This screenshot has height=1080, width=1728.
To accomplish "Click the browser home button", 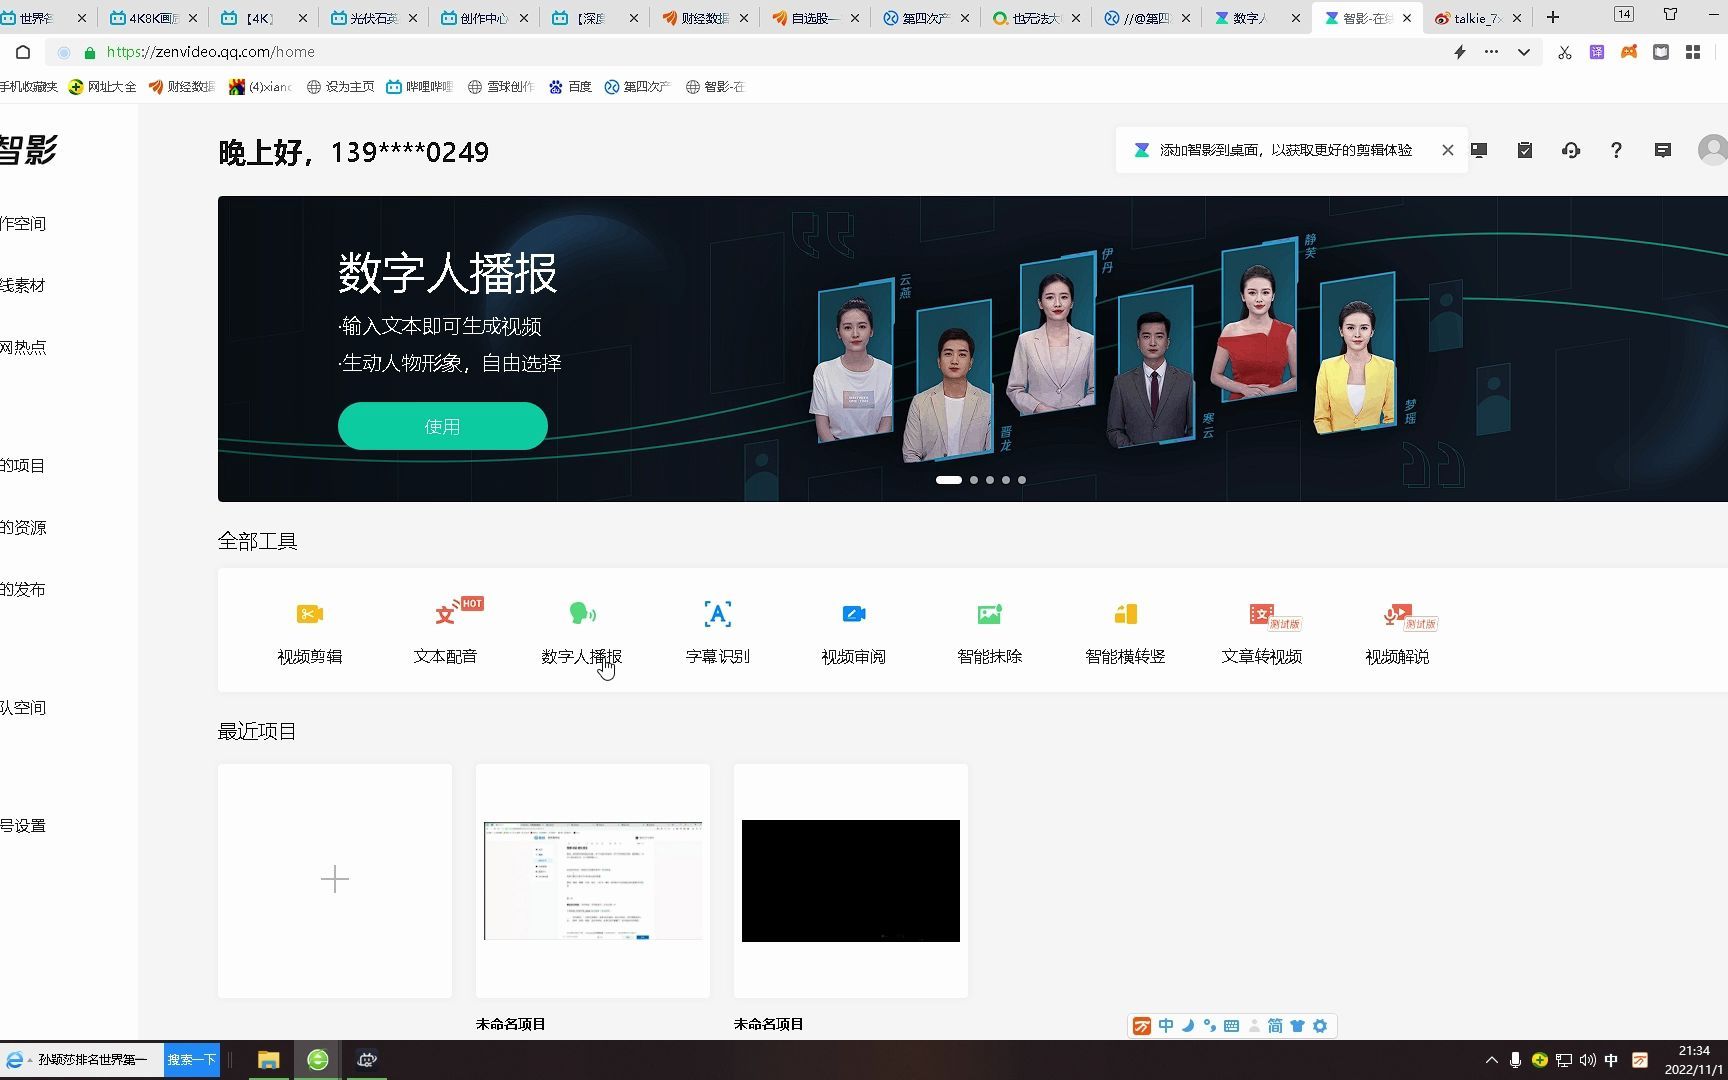I will [23, 52].
